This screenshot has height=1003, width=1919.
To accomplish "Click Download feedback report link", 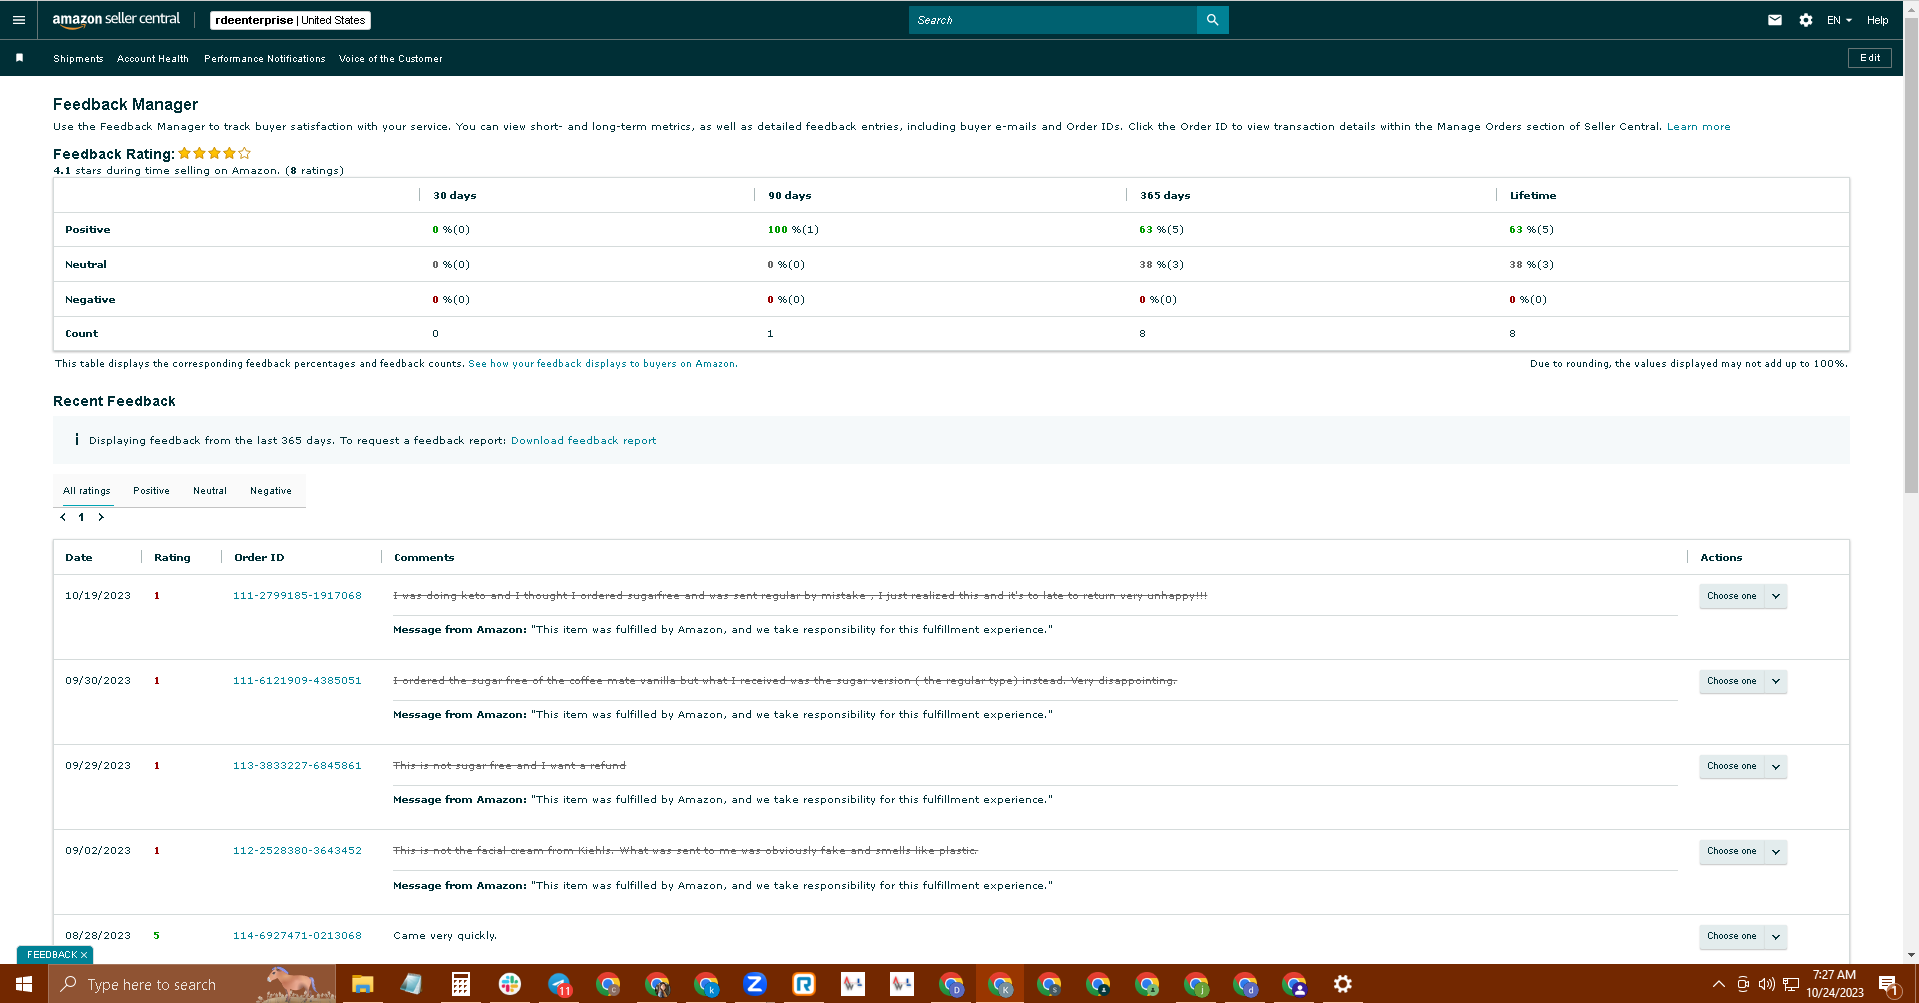I will tap(584, 441).
